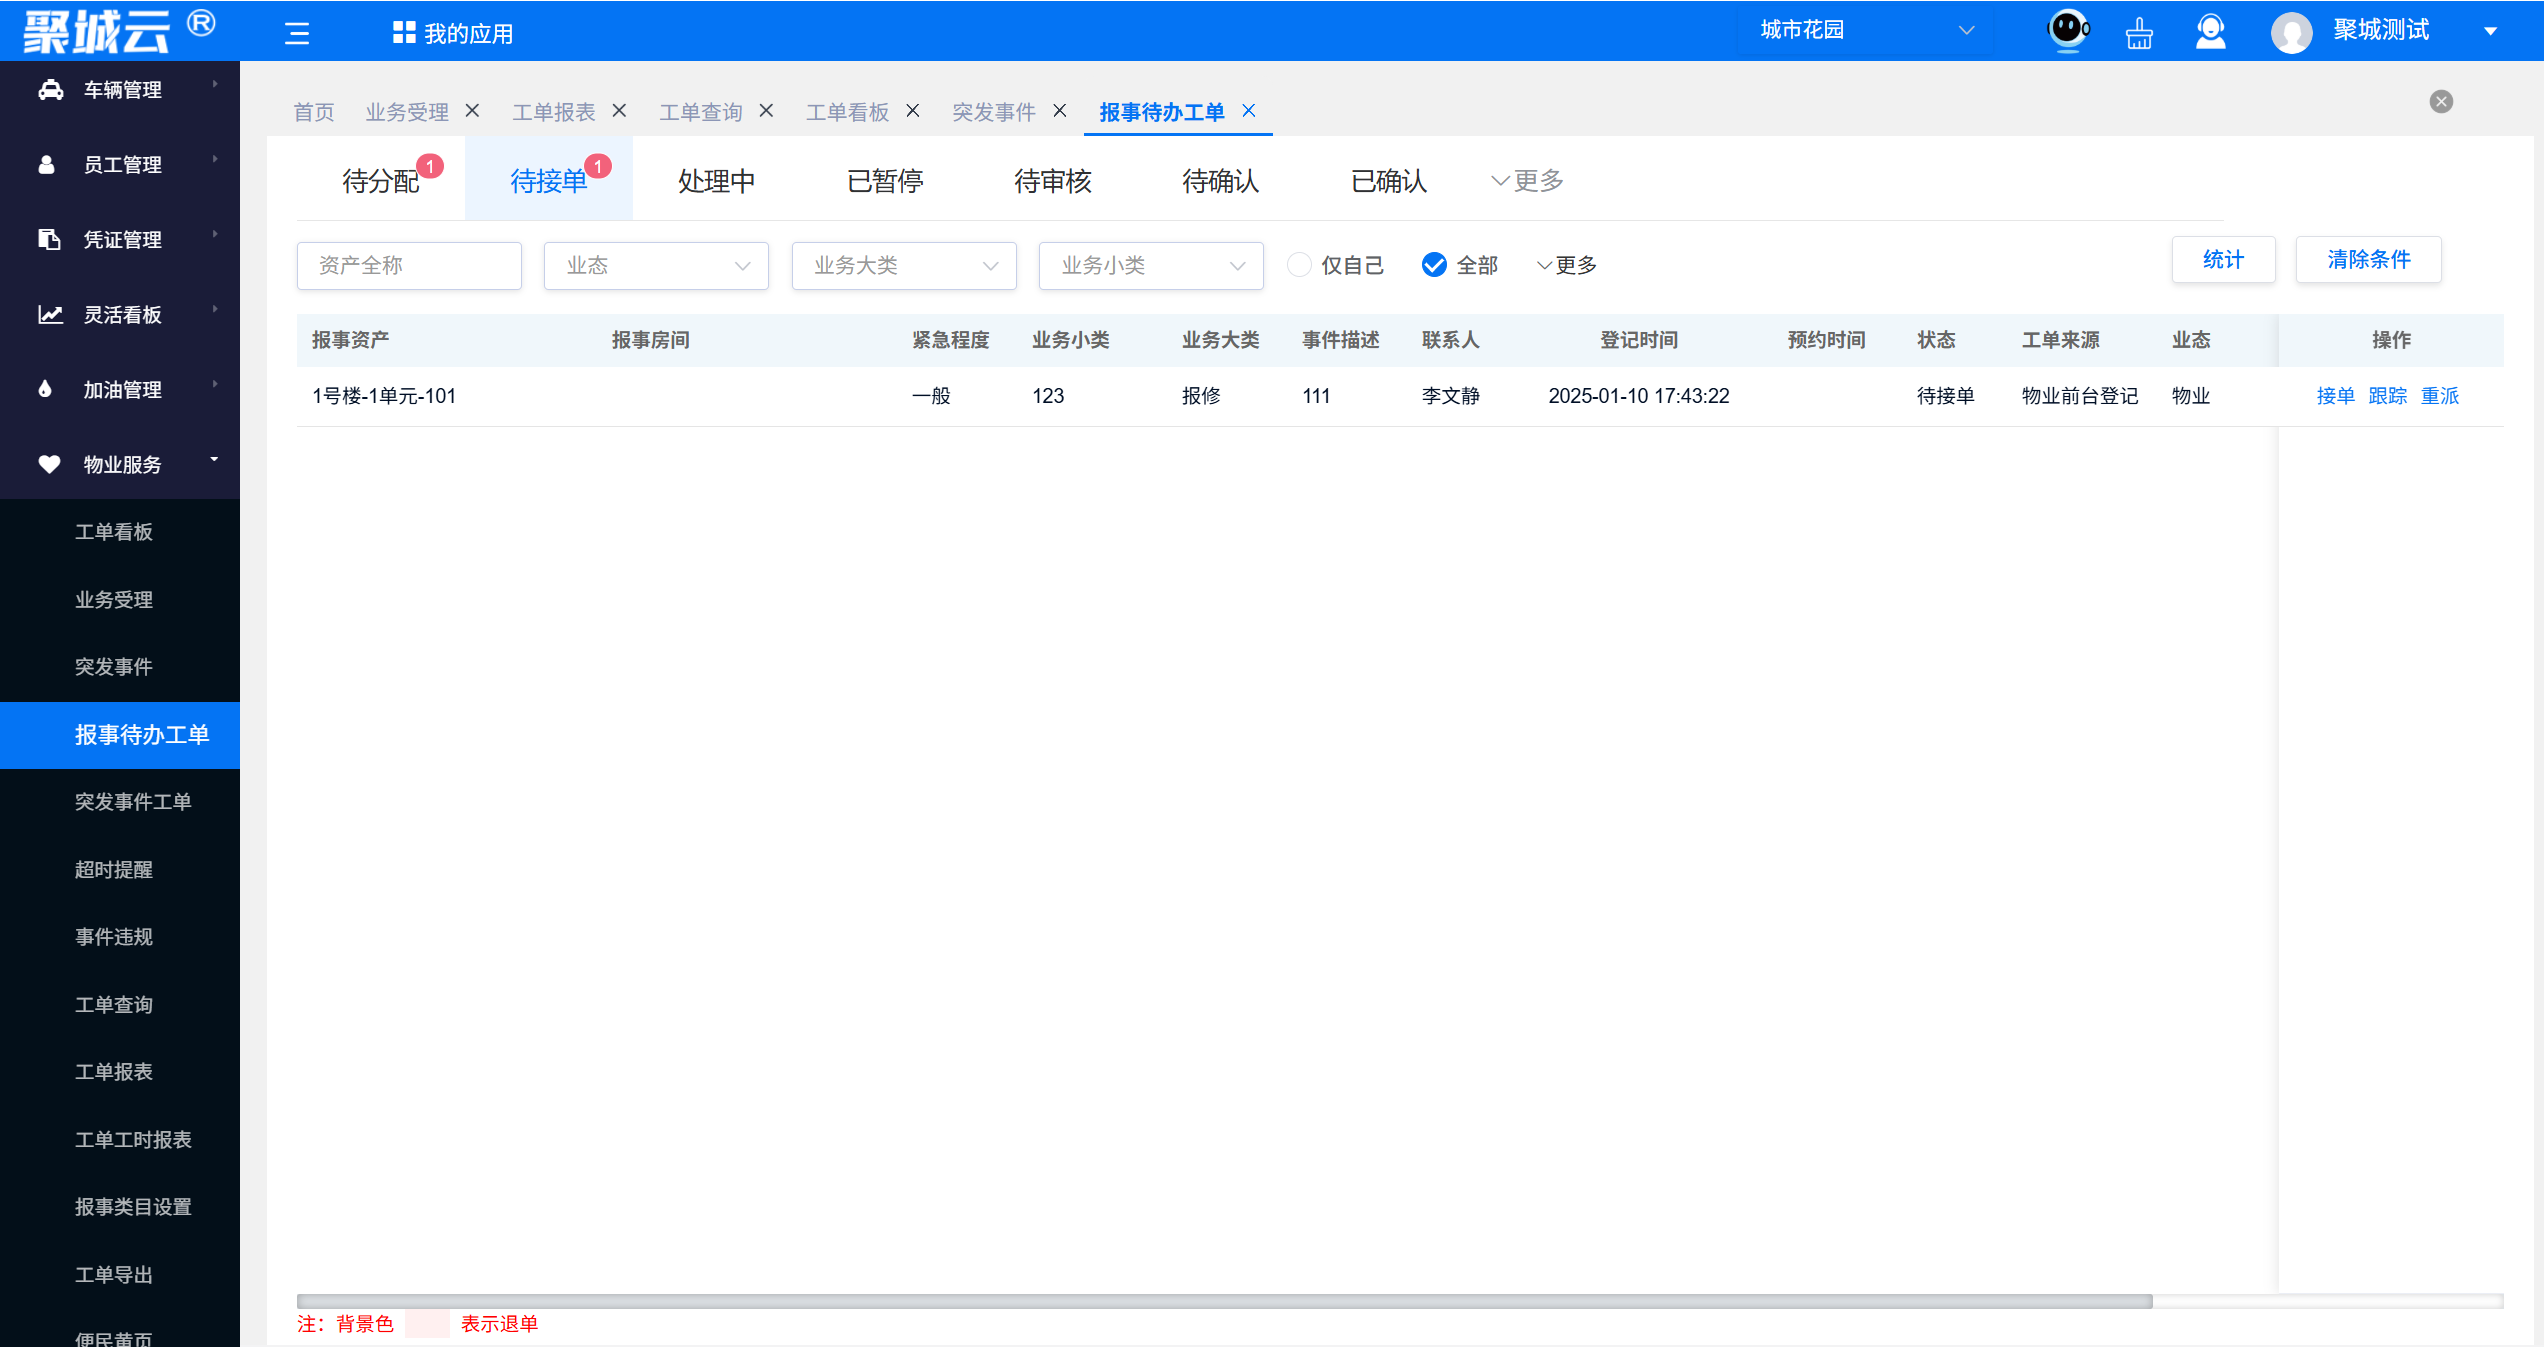Collapse the 物业服务 sidebar section
Screen dimensions: 2544x1347
pyautogui.click(x=120, y=464)
